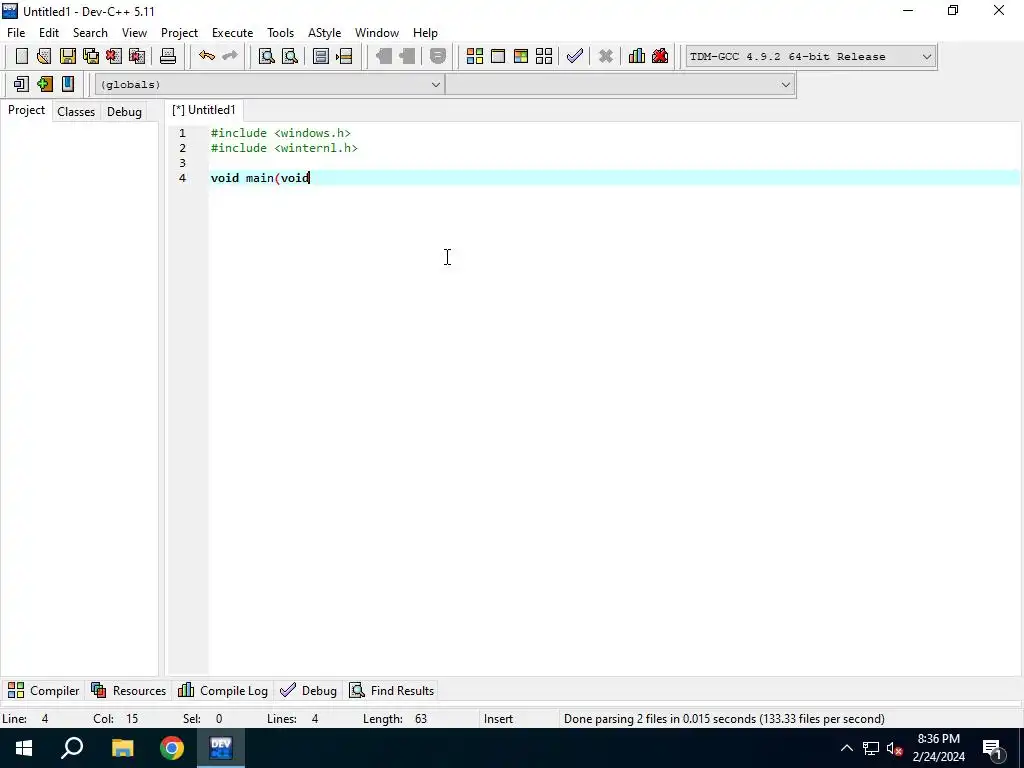Open the Search menu
The image size is (1024, 768).
pyautogui.click(x=90, y=33)
